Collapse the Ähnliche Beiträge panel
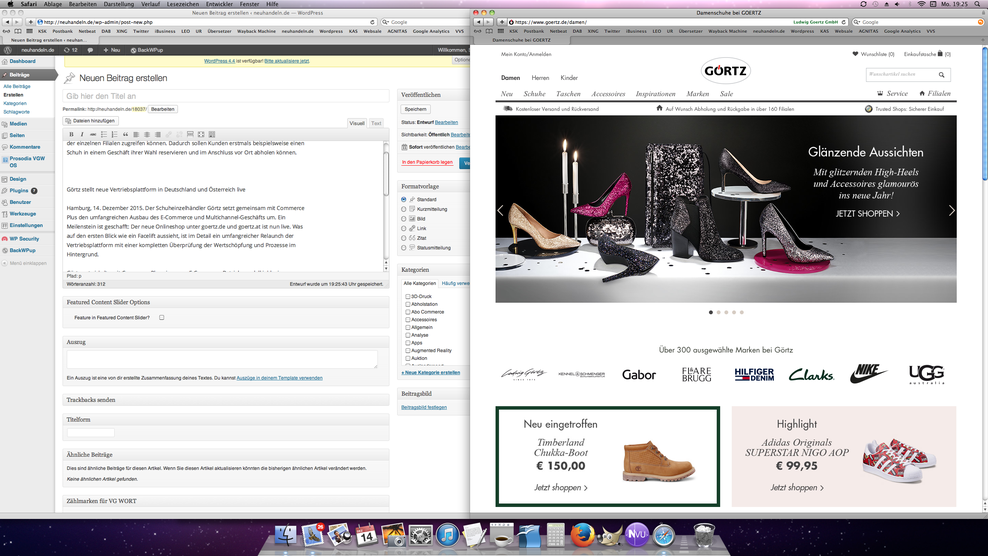 click(x=226, y=455)
